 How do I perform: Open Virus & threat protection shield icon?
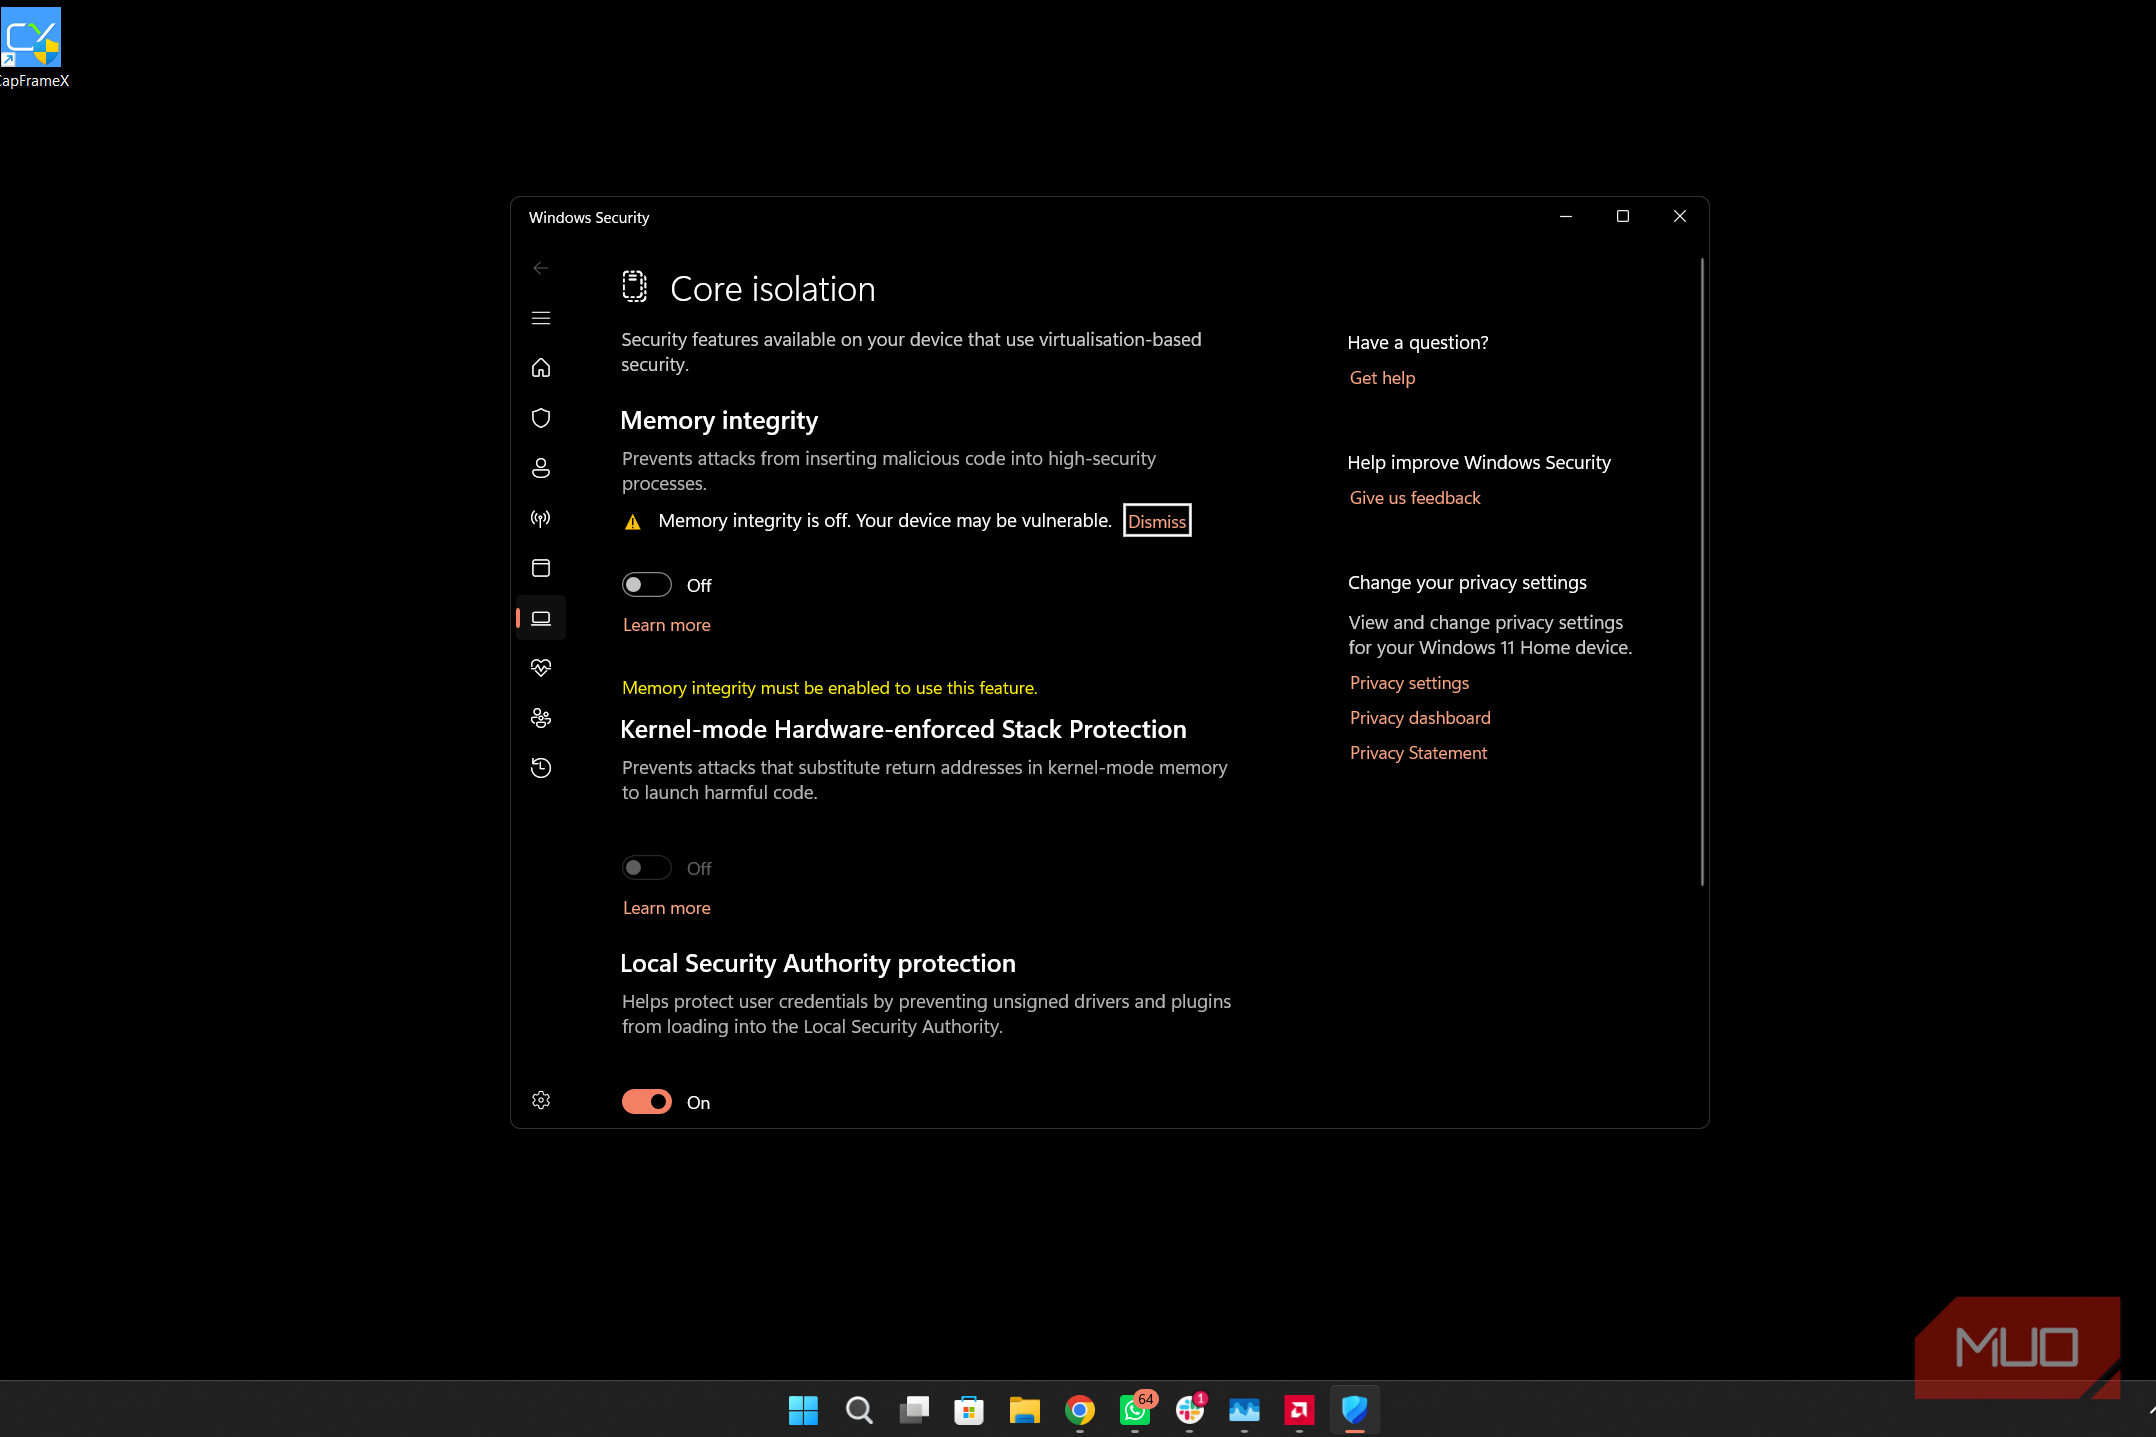[x=541, y=418]
